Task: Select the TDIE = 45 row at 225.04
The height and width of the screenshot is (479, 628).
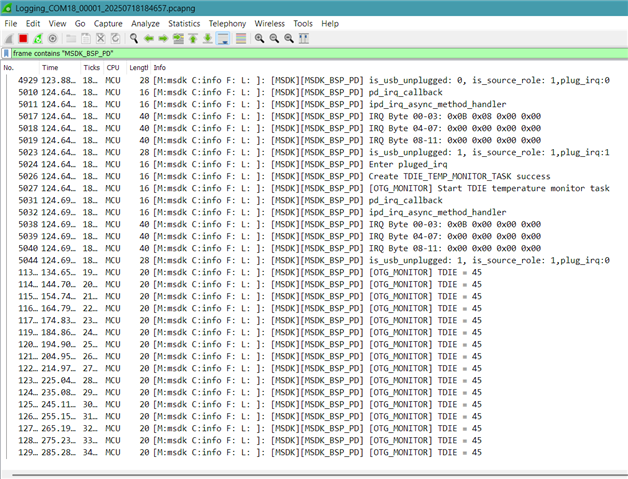Action: 314,381
